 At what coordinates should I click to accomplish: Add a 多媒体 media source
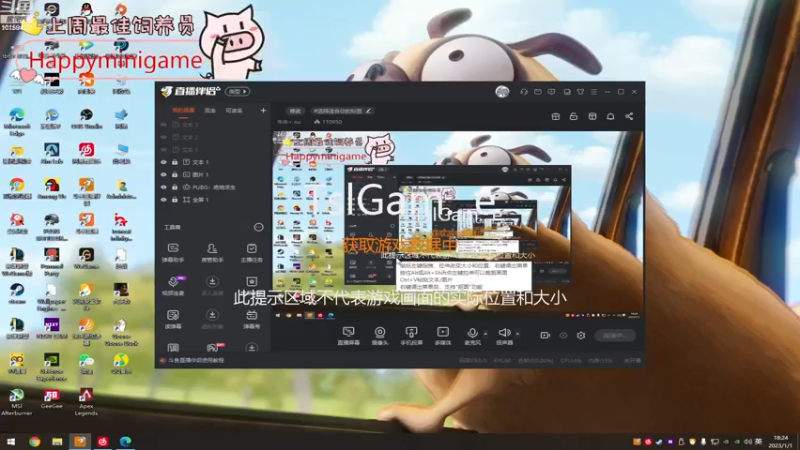coord(443,336)
